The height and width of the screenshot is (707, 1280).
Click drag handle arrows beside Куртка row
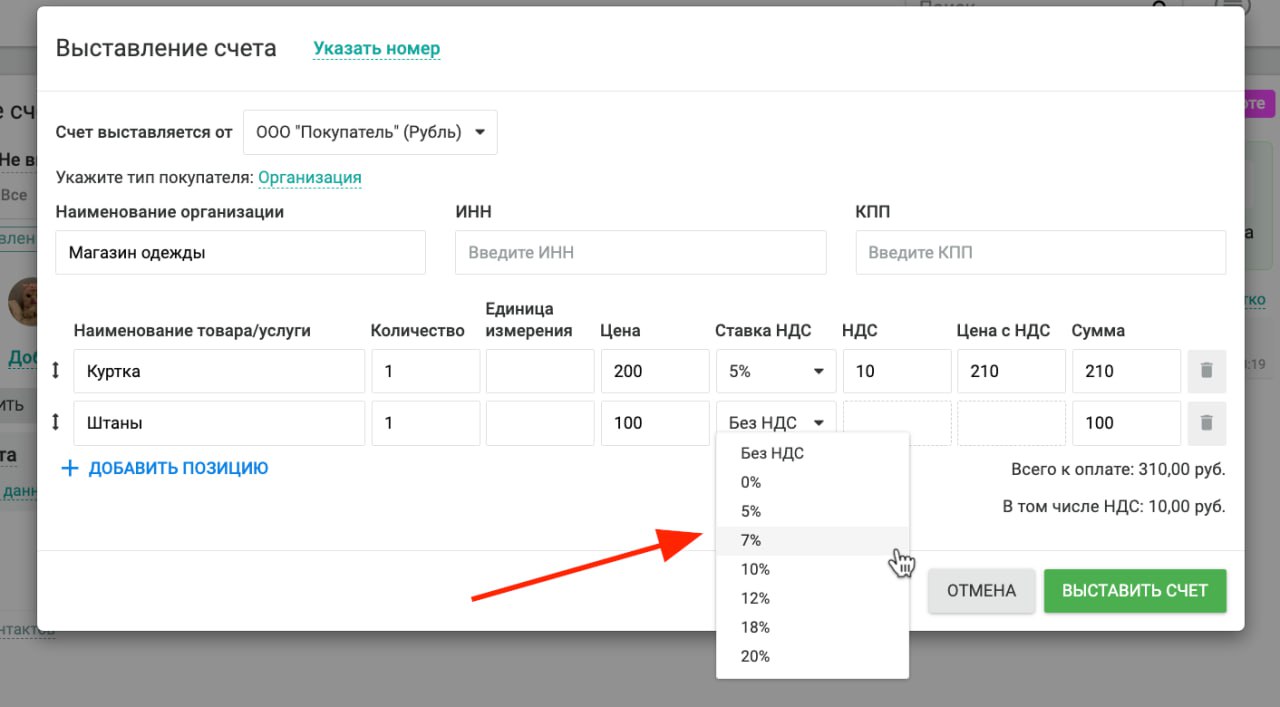point(56,371)
